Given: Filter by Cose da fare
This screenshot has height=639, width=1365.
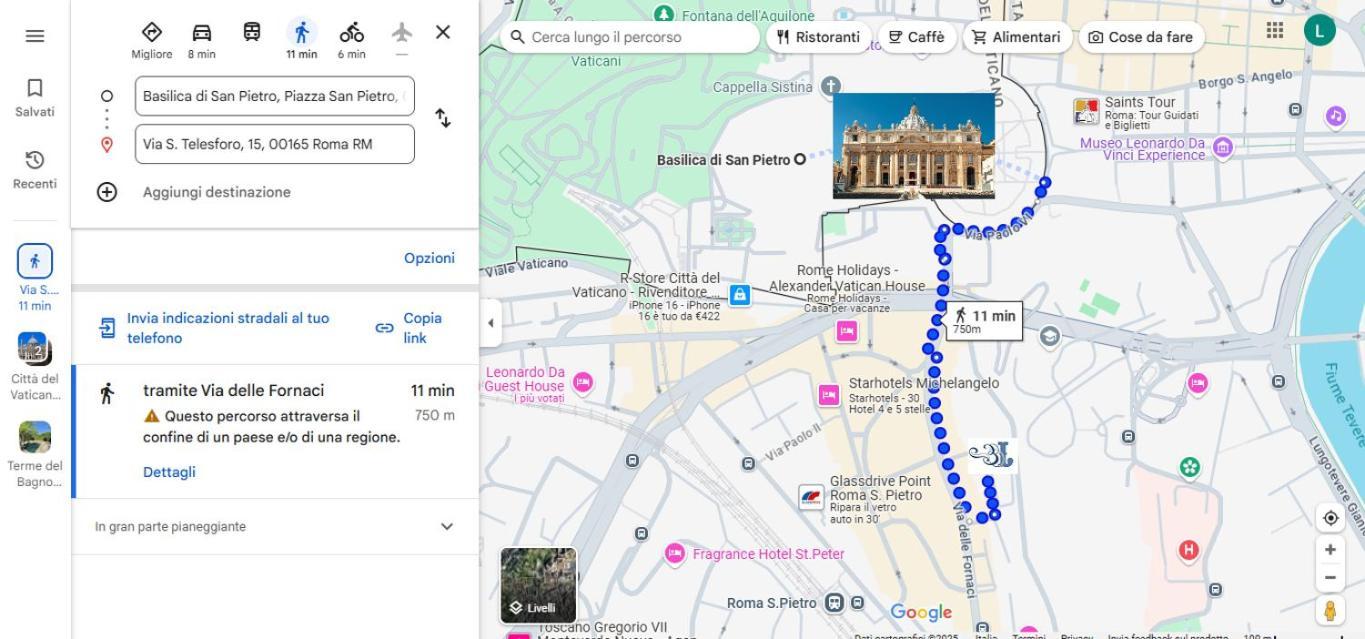Looking at the screenshot, I should tap(1141, 37).
